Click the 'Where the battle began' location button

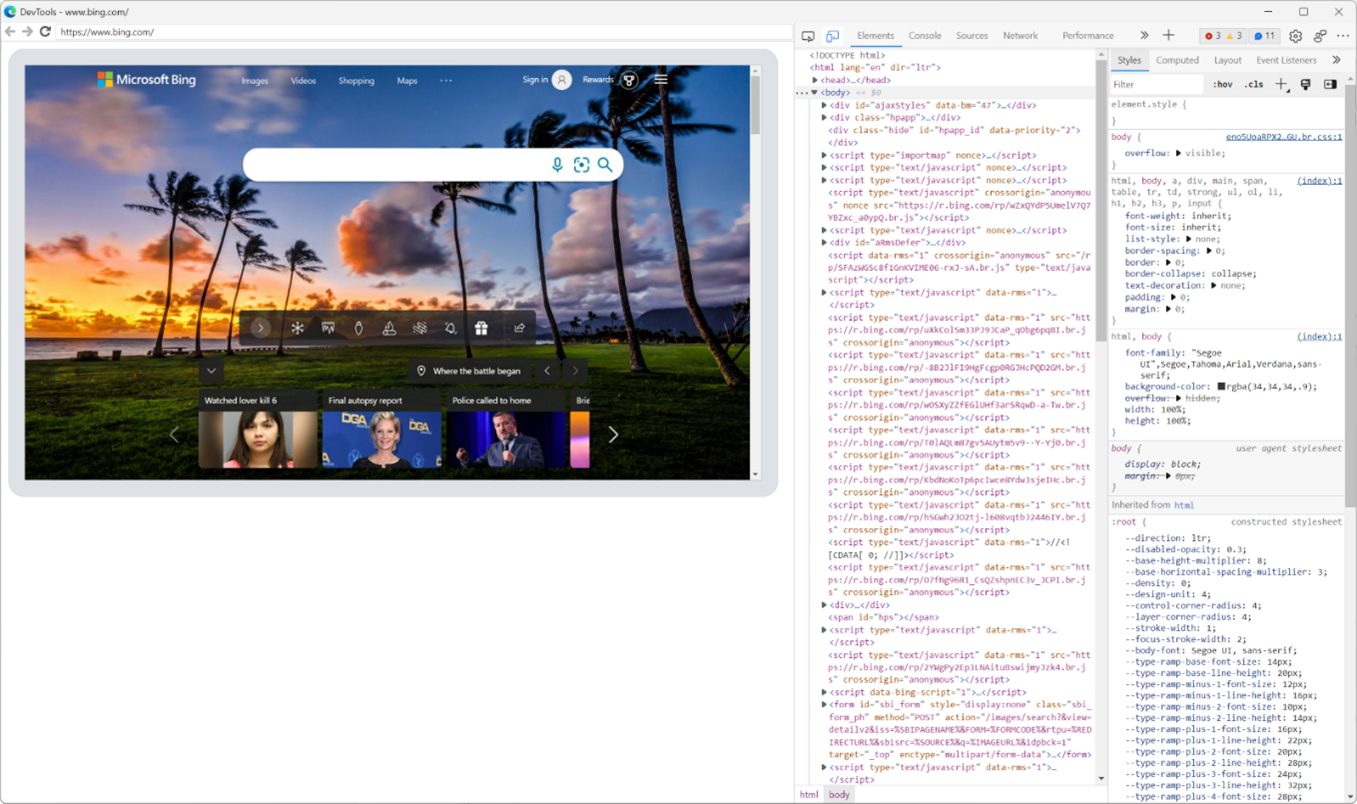(x=468, y=370)
